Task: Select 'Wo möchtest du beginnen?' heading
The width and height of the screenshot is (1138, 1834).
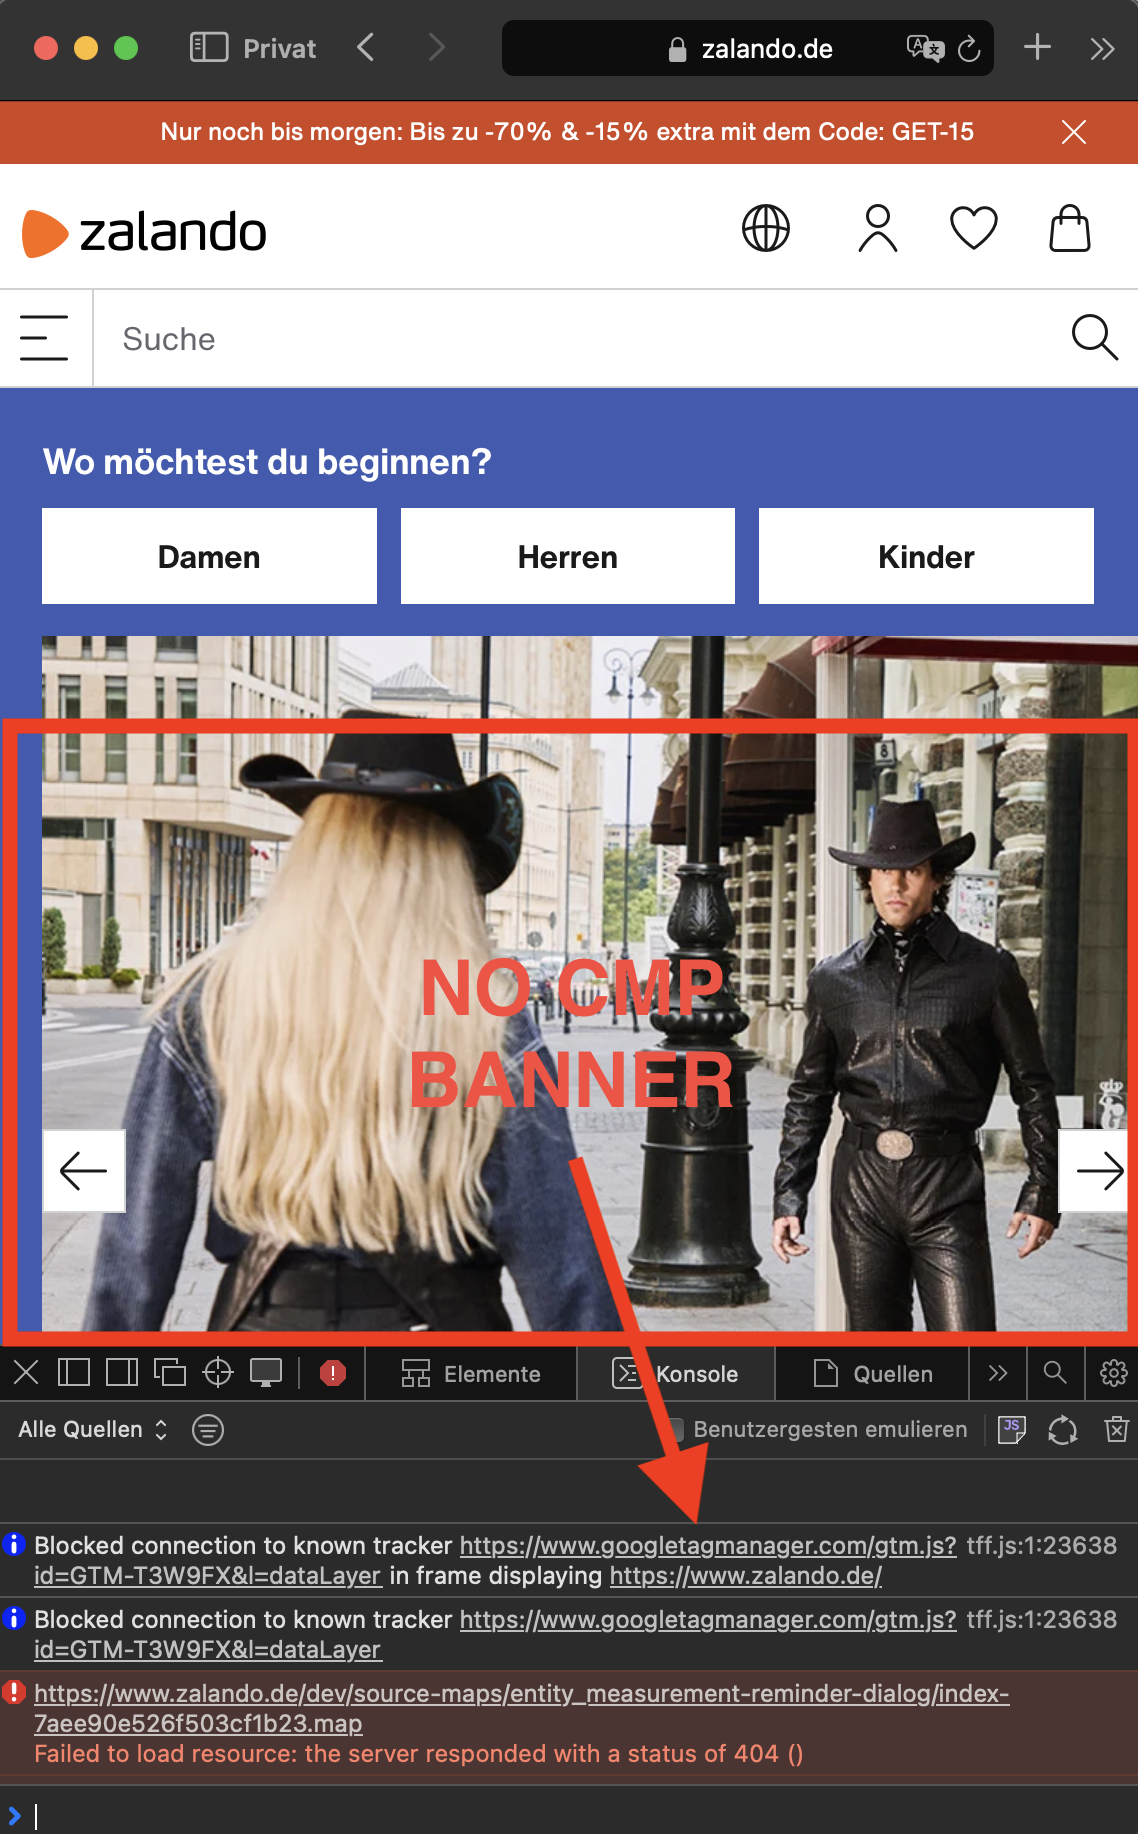Action: coord(267,462)
